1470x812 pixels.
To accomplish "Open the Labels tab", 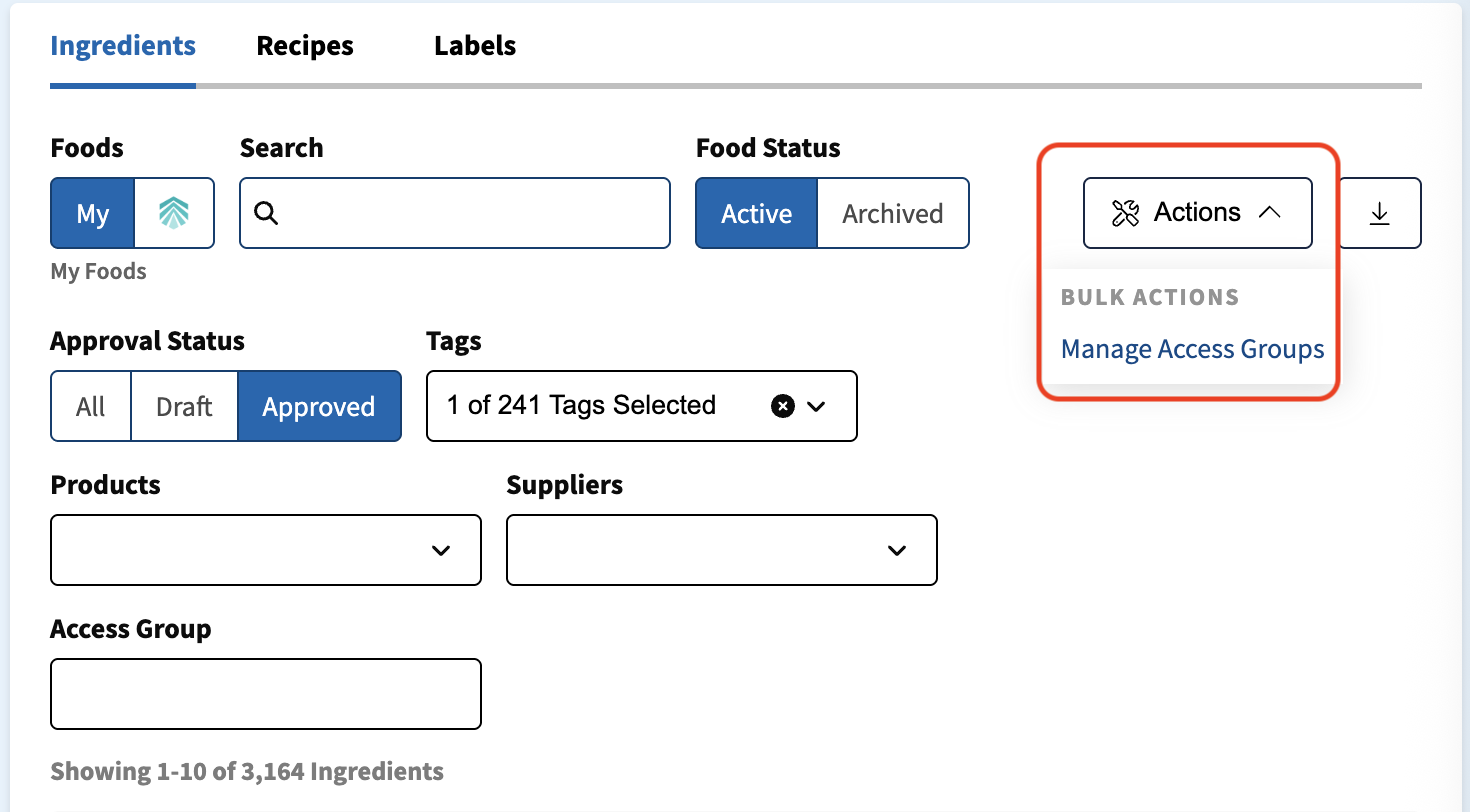I will 475,46.
